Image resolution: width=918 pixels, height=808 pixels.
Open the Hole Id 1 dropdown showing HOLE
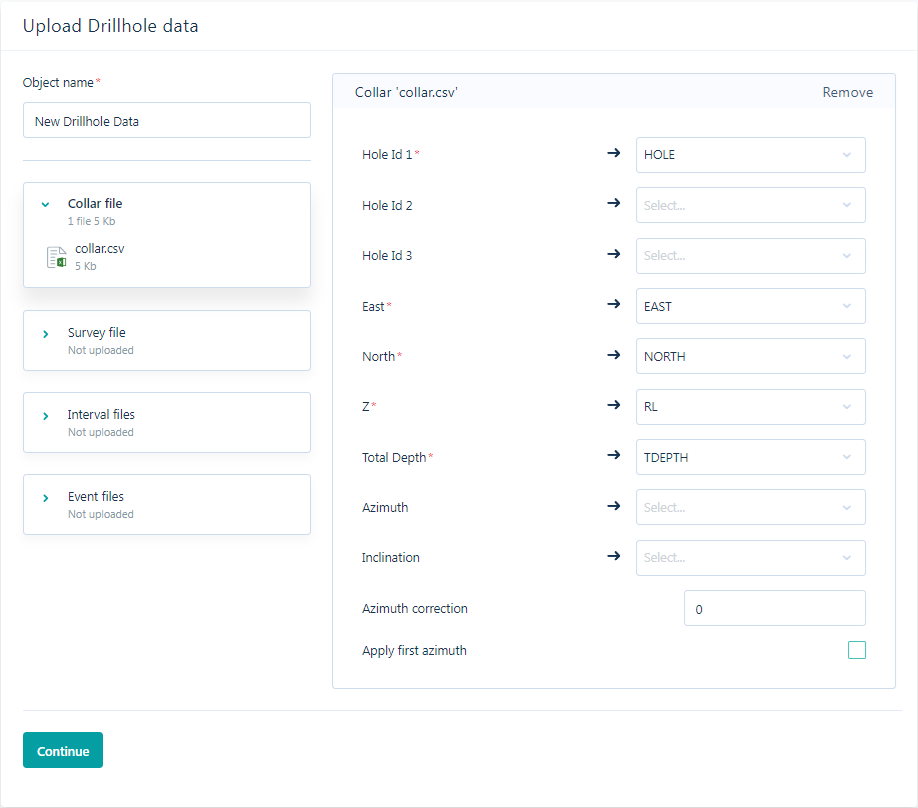[751, 155]
